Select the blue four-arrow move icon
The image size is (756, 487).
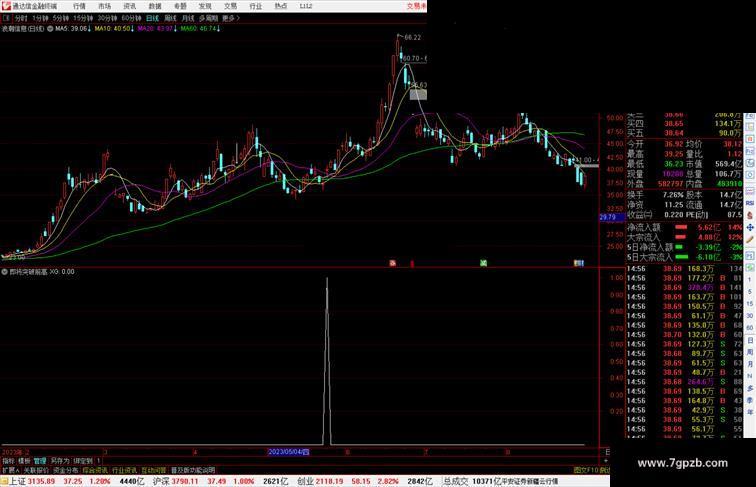pyautogui.click(x=750, y=227)
